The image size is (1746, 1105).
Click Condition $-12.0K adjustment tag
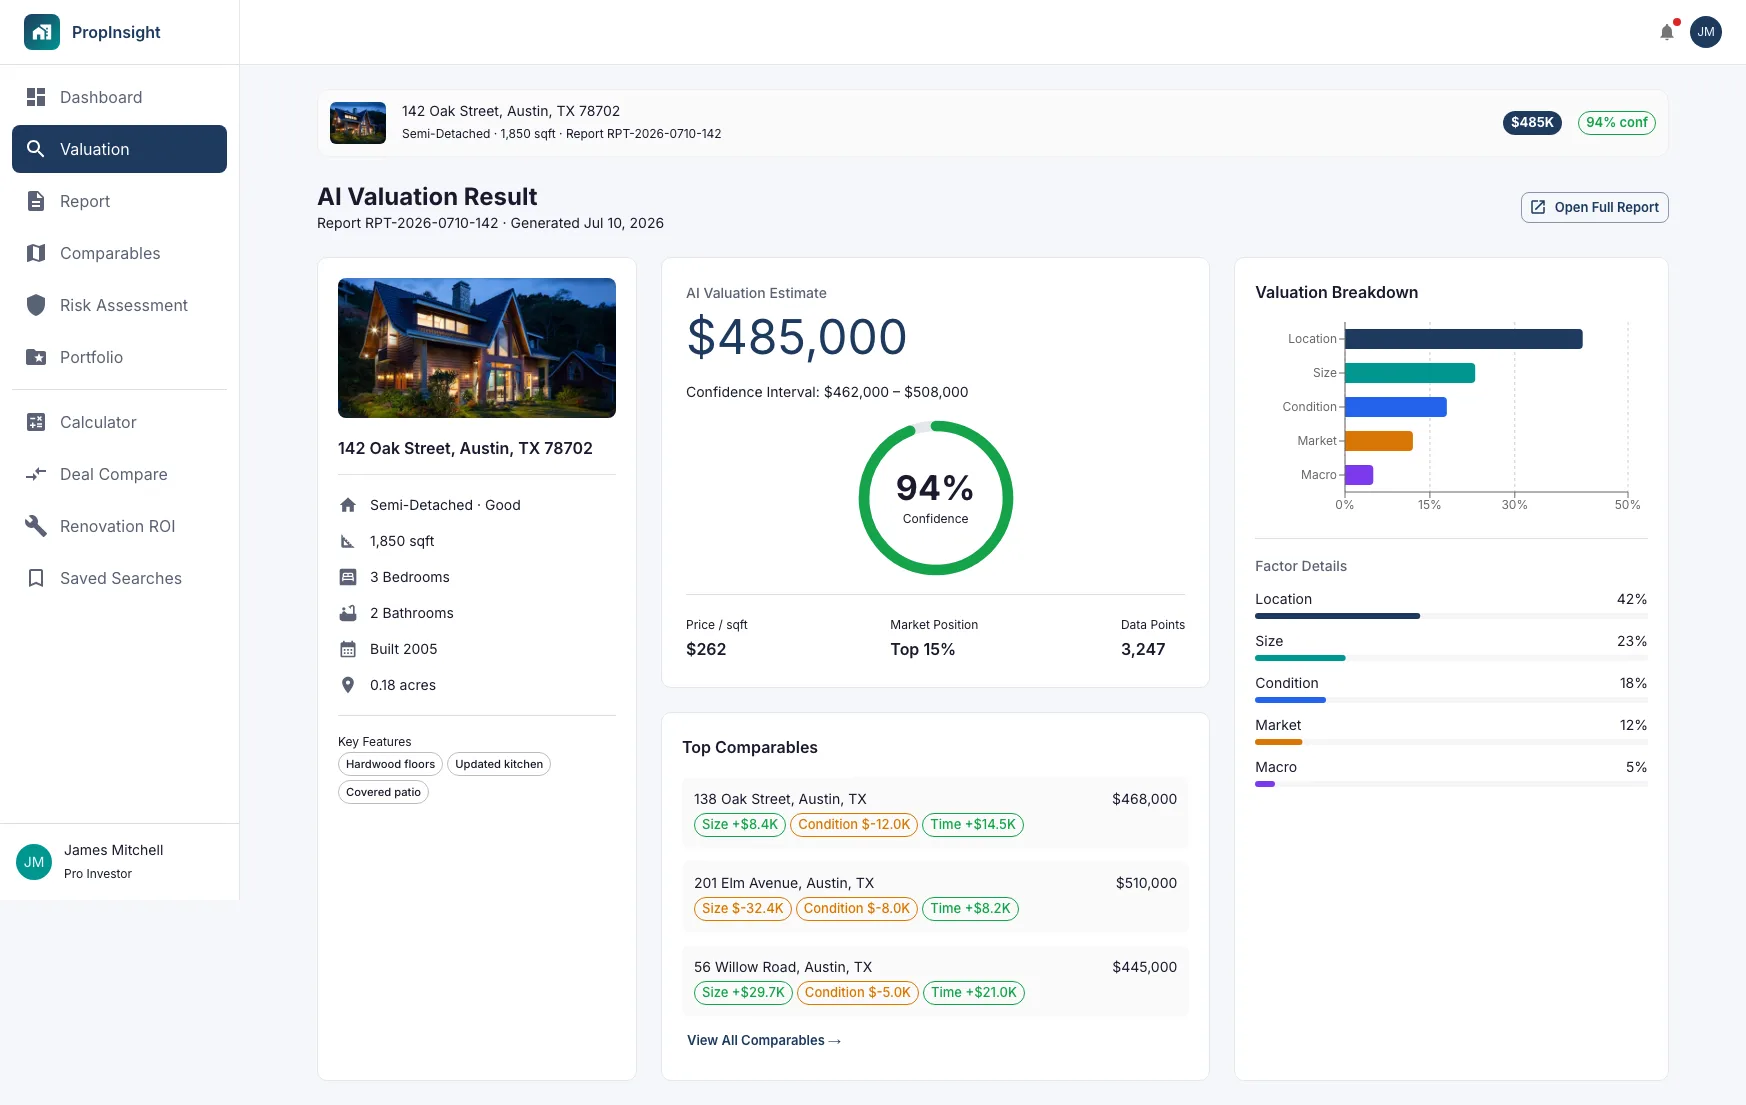pyautogui.click(x=854, y=825)
